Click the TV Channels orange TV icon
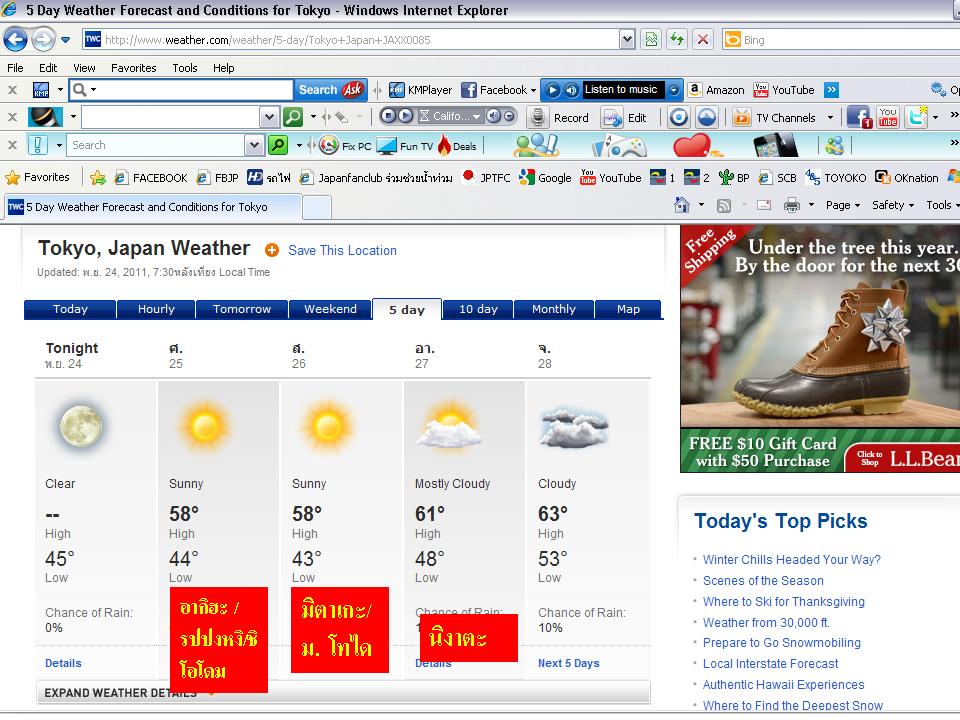Viewport: 960px width, 720px height. 741,117
